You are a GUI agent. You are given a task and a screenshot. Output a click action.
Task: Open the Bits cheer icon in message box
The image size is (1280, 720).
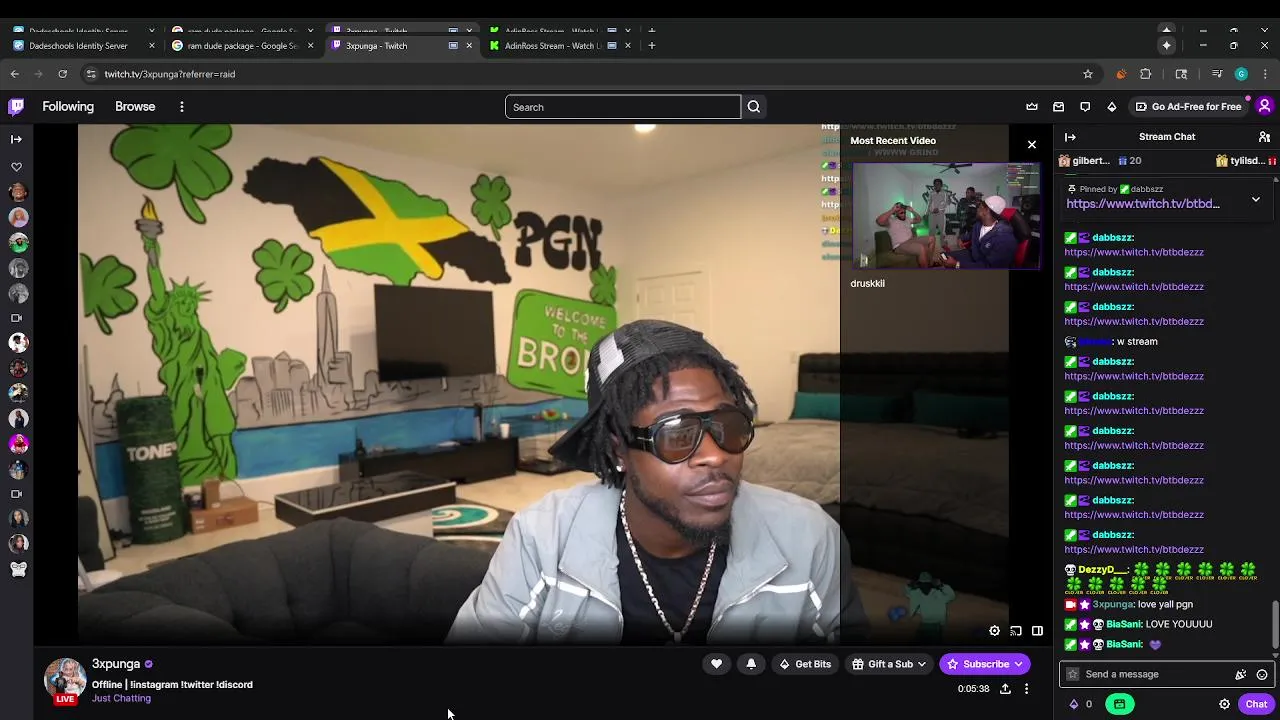coord(1240,674)
